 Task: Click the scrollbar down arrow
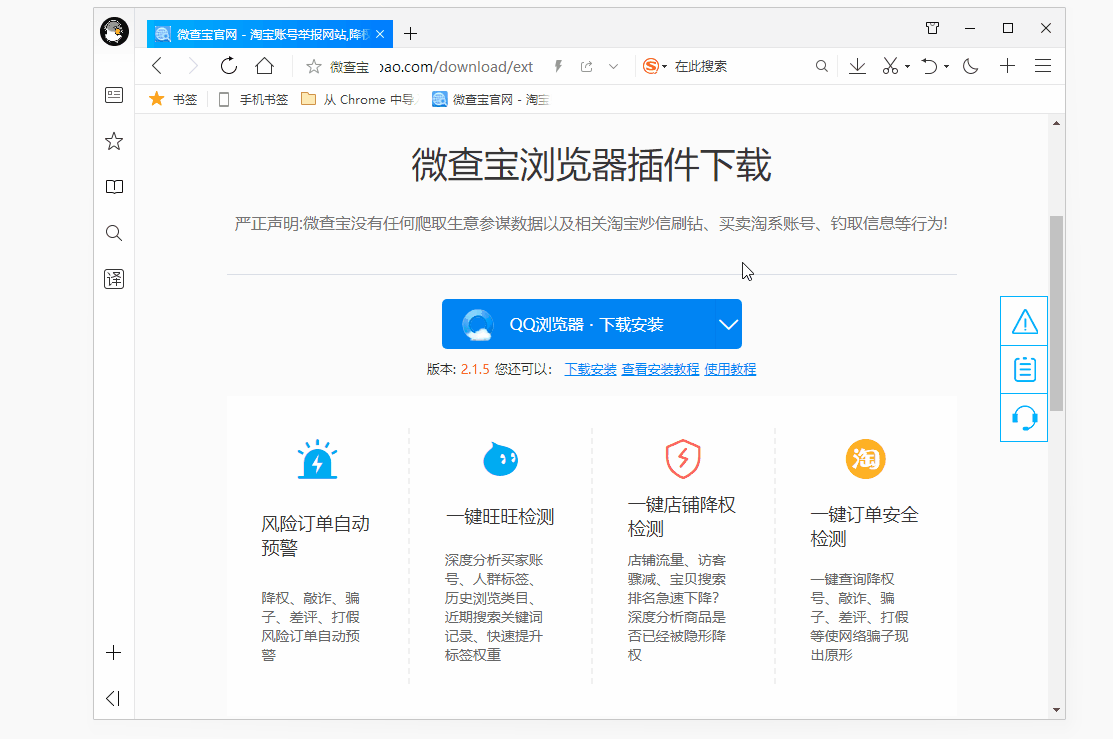(1056, 709)
